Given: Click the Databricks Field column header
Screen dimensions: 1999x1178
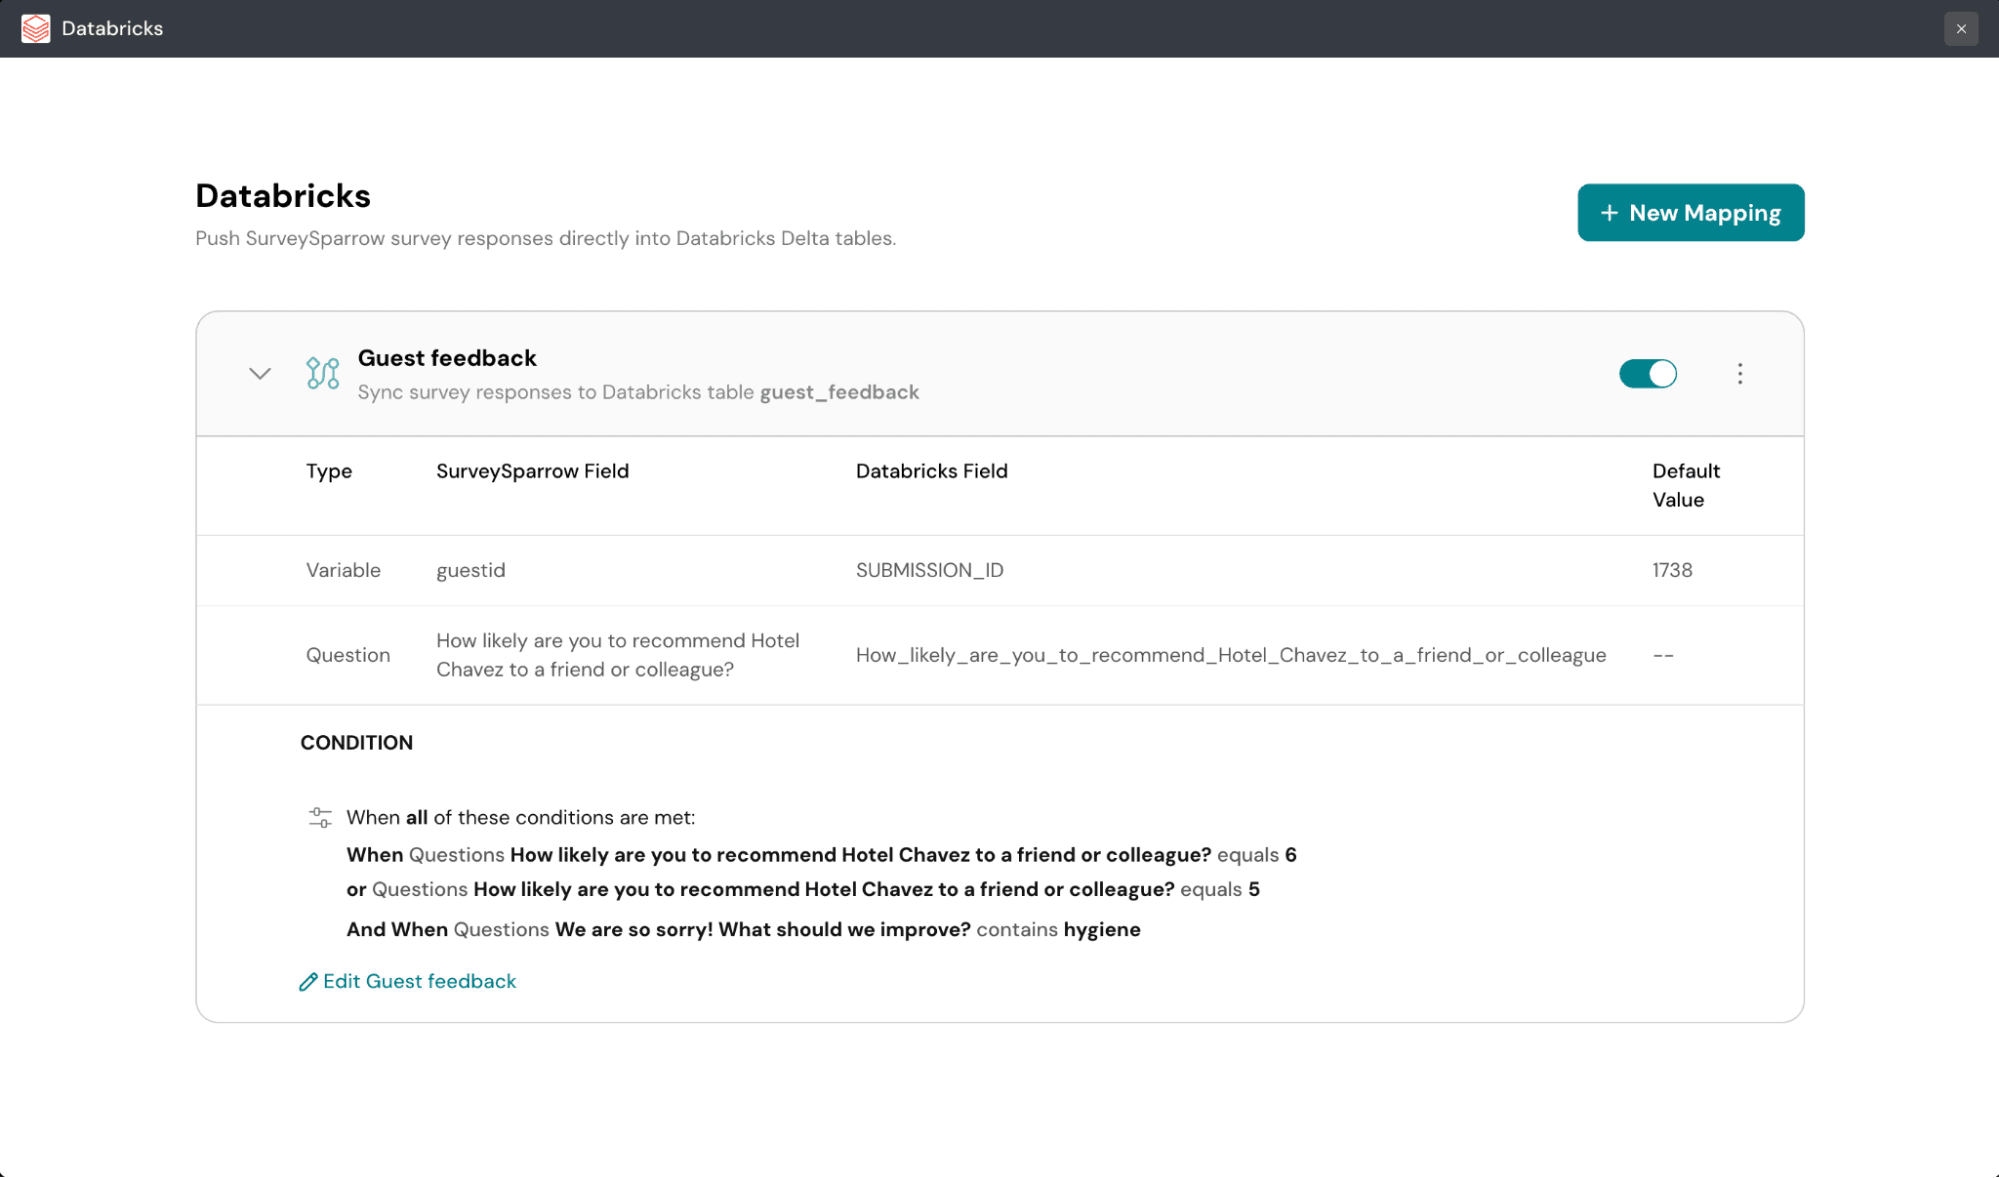Looking at the screenshot, I should click(931, 471).
